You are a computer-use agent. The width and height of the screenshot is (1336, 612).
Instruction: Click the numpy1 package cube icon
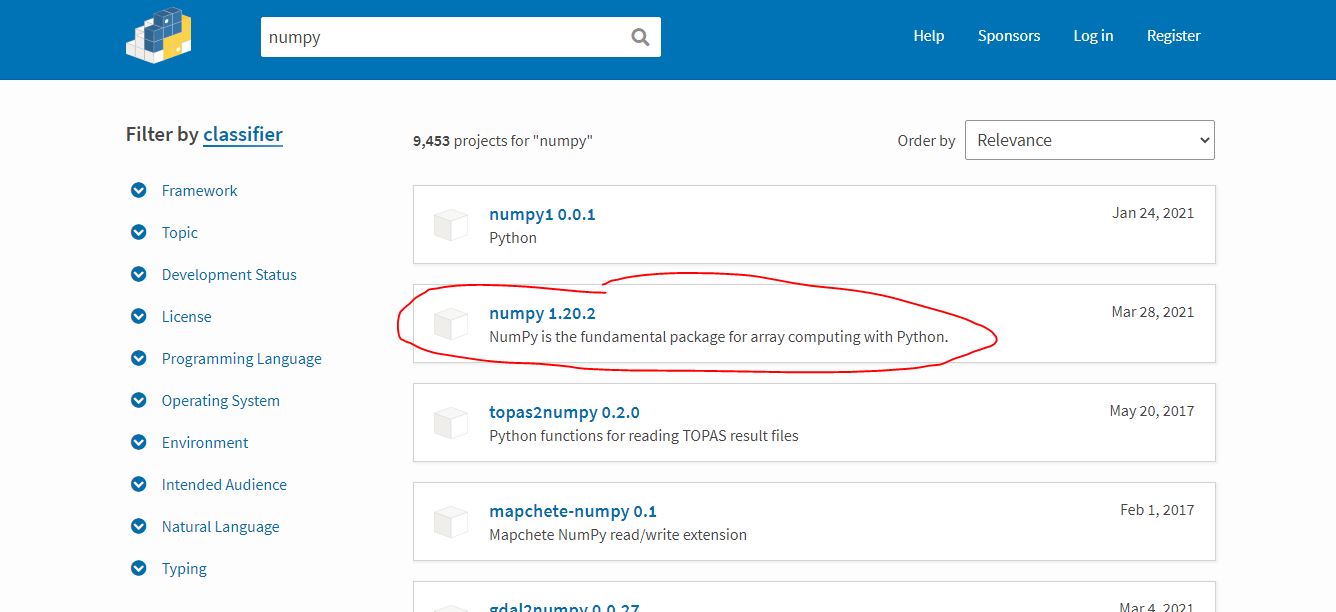[x=451, y=224]
